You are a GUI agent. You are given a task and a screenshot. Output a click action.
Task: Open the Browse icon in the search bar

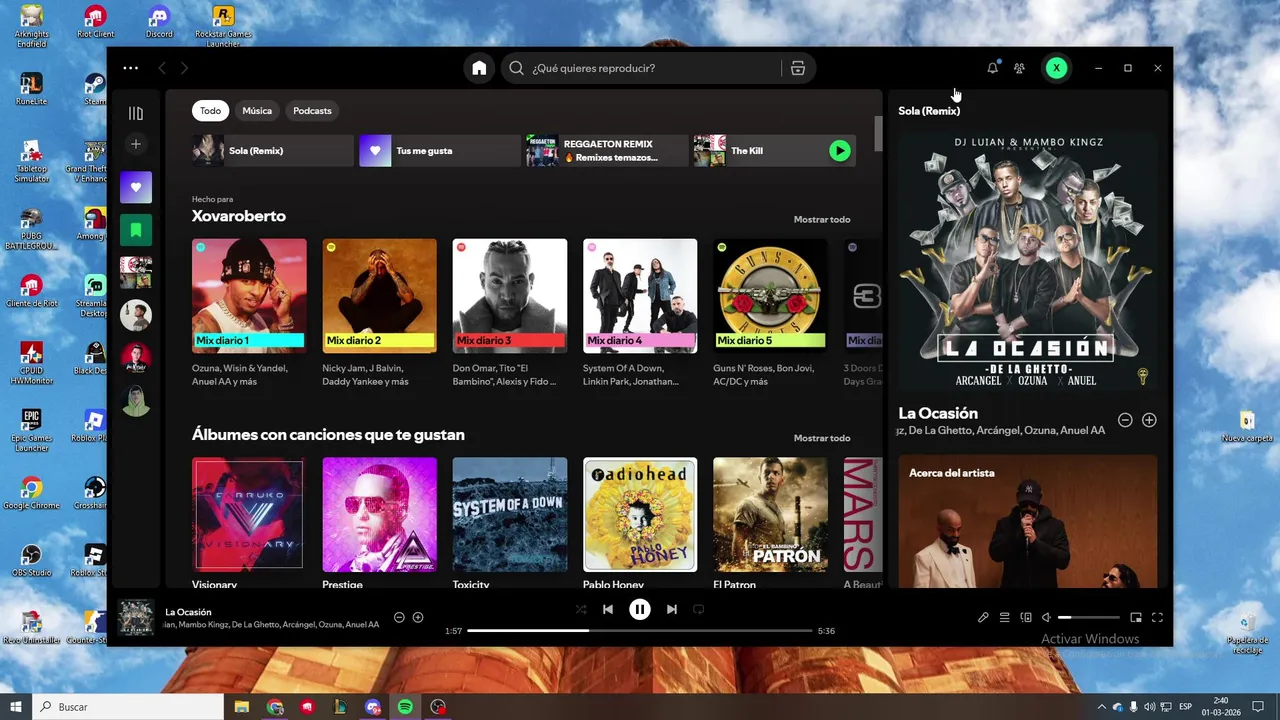point(797,68)
